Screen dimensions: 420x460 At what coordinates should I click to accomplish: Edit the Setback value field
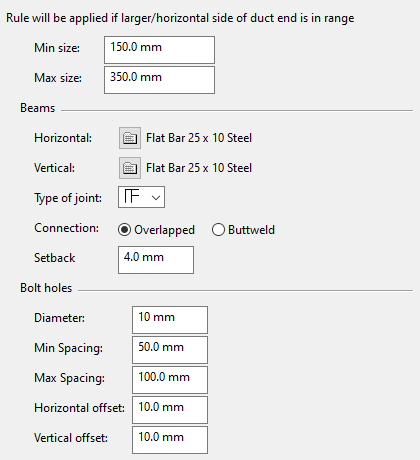156,260
